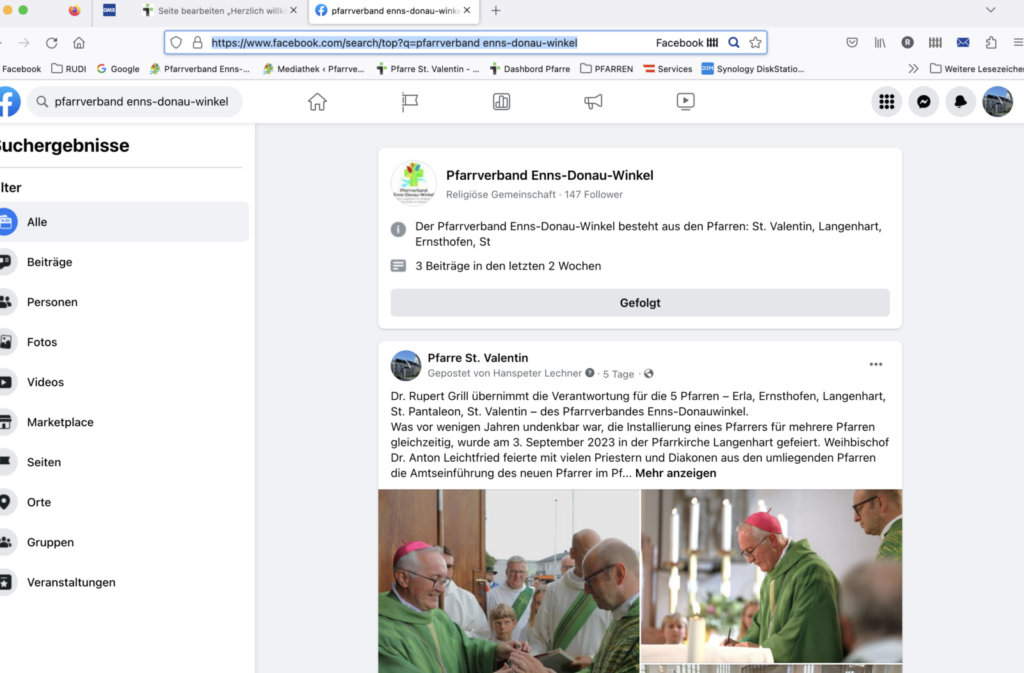The width and height of the screenshot is (1024, 673).
Task: Open Messenger from the top bar
Action: pos(923,102)
